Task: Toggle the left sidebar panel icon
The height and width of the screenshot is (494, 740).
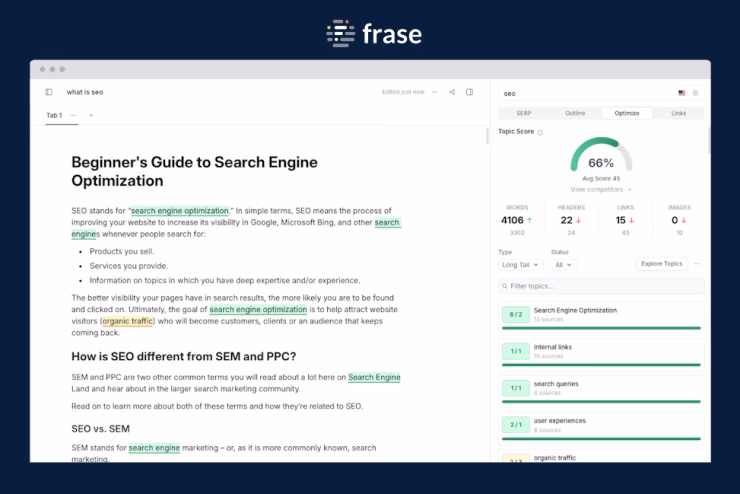Action: click(x=49, y=92)
